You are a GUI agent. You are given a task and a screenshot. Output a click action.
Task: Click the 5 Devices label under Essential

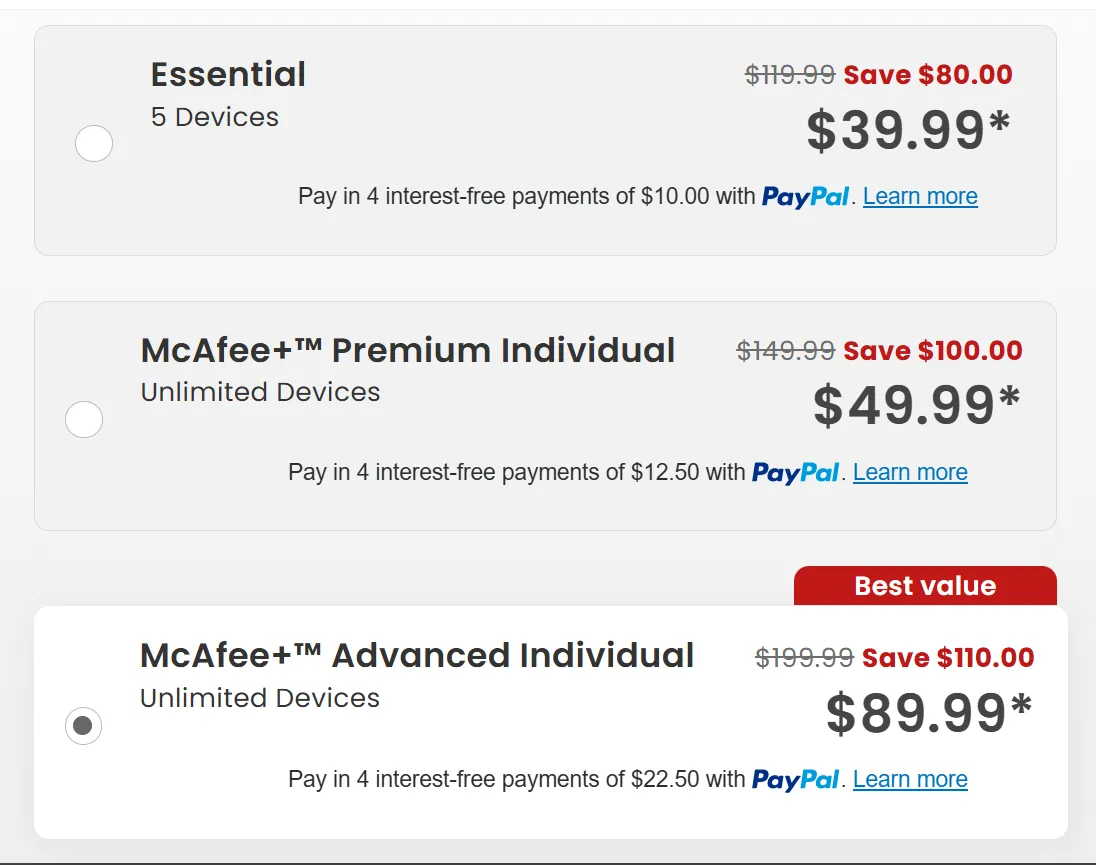tap(215, 117)
